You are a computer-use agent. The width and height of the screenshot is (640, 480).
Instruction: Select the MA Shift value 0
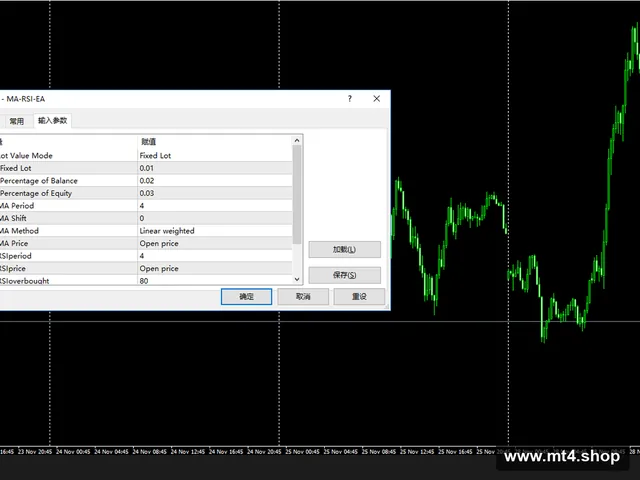pyautogui.click(x=142, y=218)
